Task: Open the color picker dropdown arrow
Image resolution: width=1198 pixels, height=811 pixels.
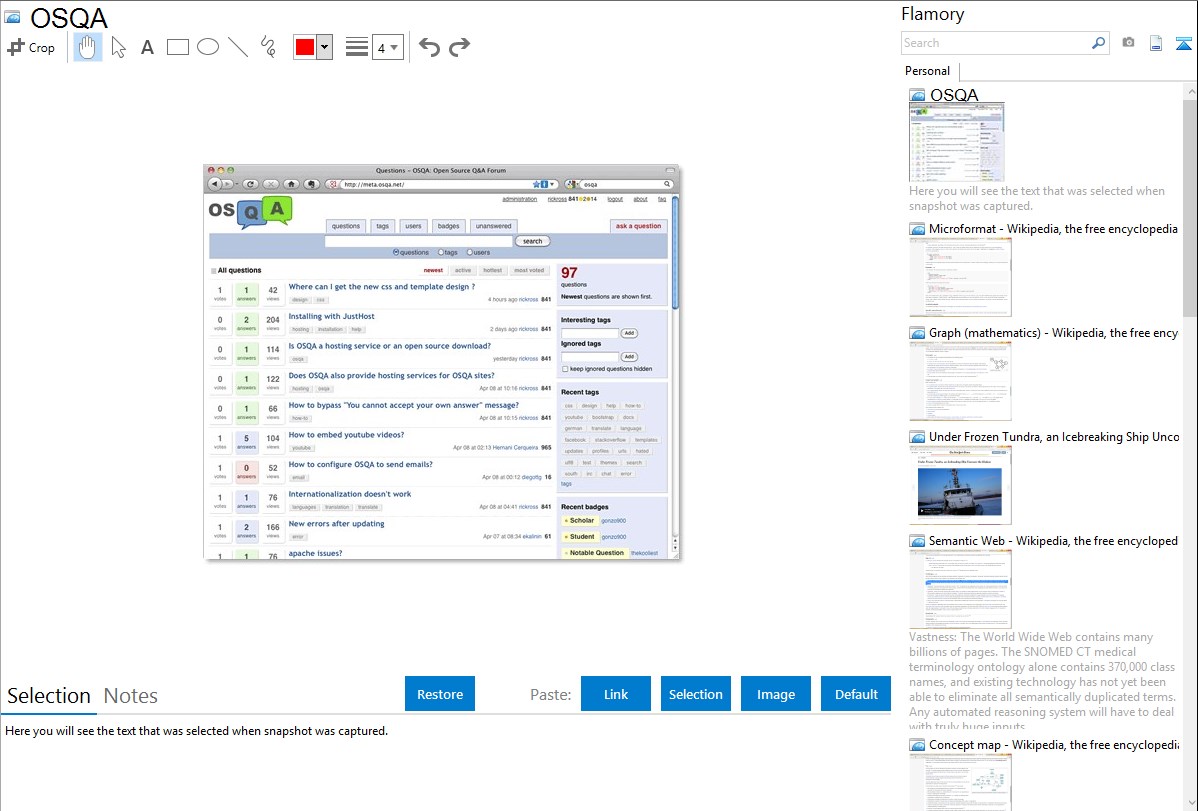Action: [x=325, y=47]
